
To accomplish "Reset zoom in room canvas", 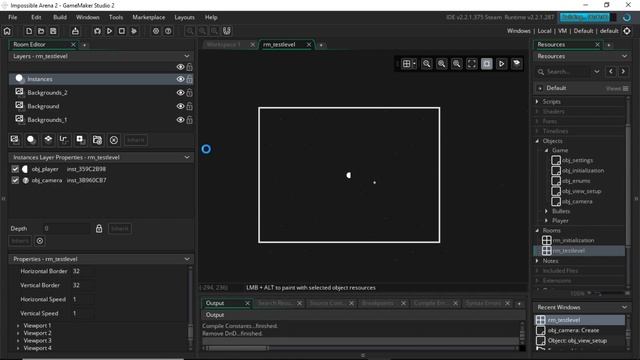I will click(442, 64).
